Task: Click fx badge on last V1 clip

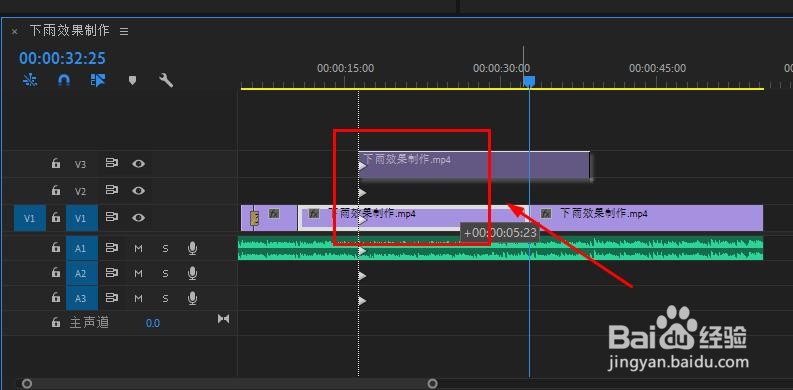Action: click(x=546, y=213)
